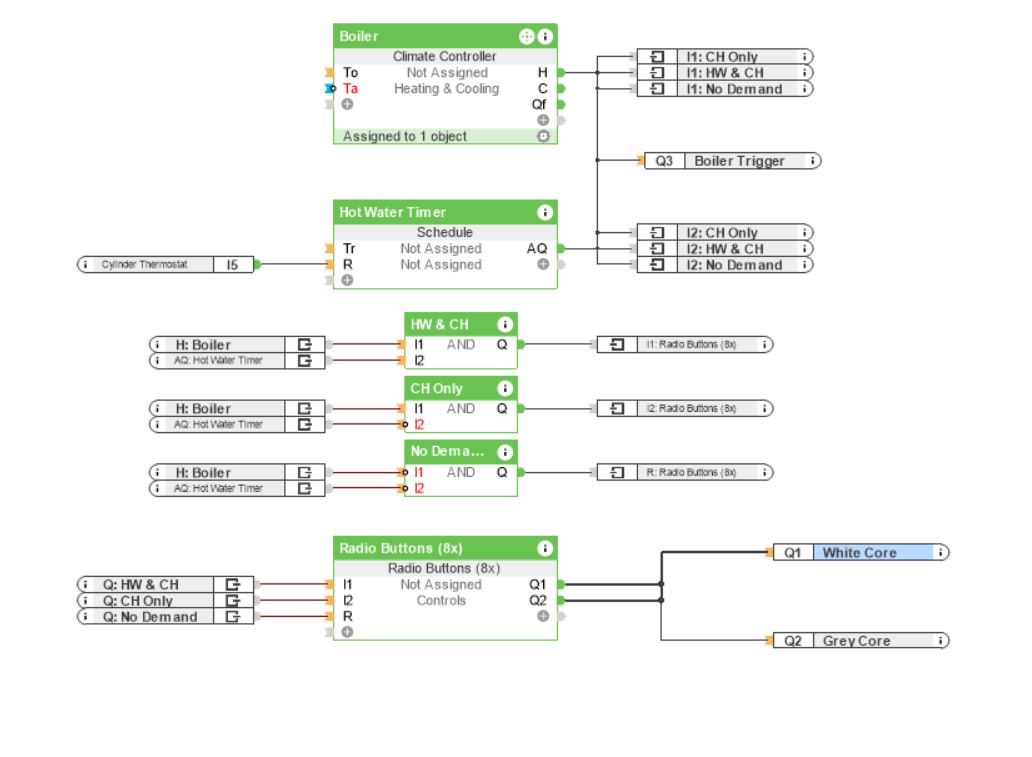This screenshot has height=757, width=1032.
Task: Toggle the inverted Ta input on Boiler block
Action: pyautogui.click(x=331, y=89)
